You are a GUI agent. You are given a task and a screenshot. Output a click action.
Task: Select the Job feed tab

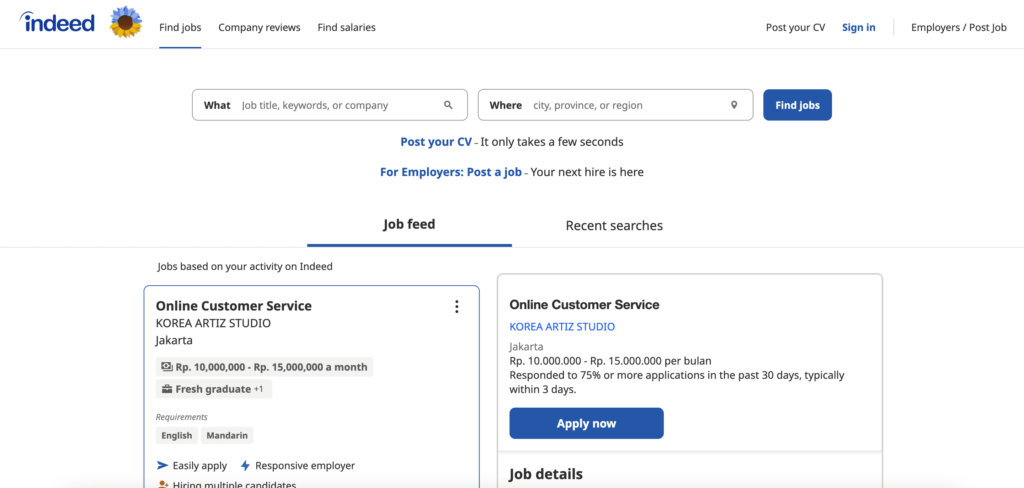pyautogui.click(x=409, y=225)
